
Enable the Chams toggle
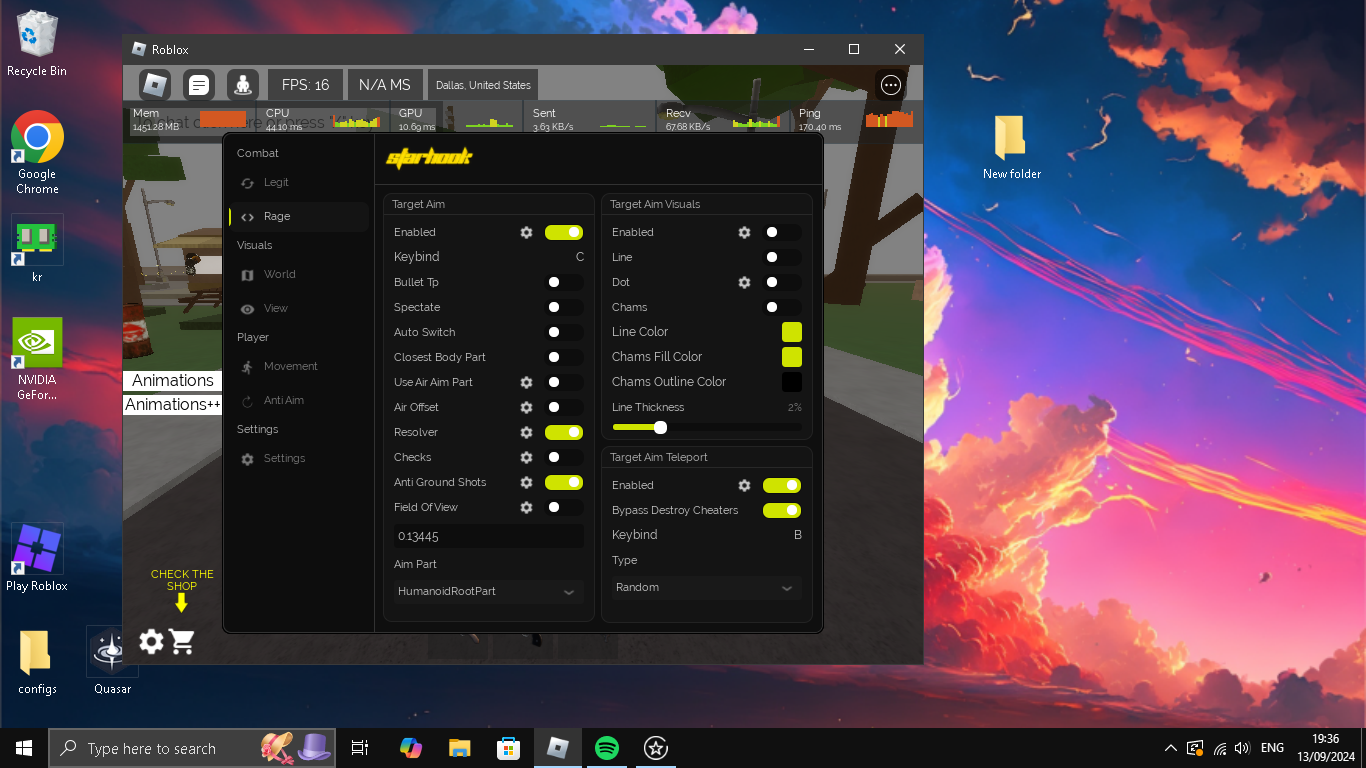coord(782,307)
